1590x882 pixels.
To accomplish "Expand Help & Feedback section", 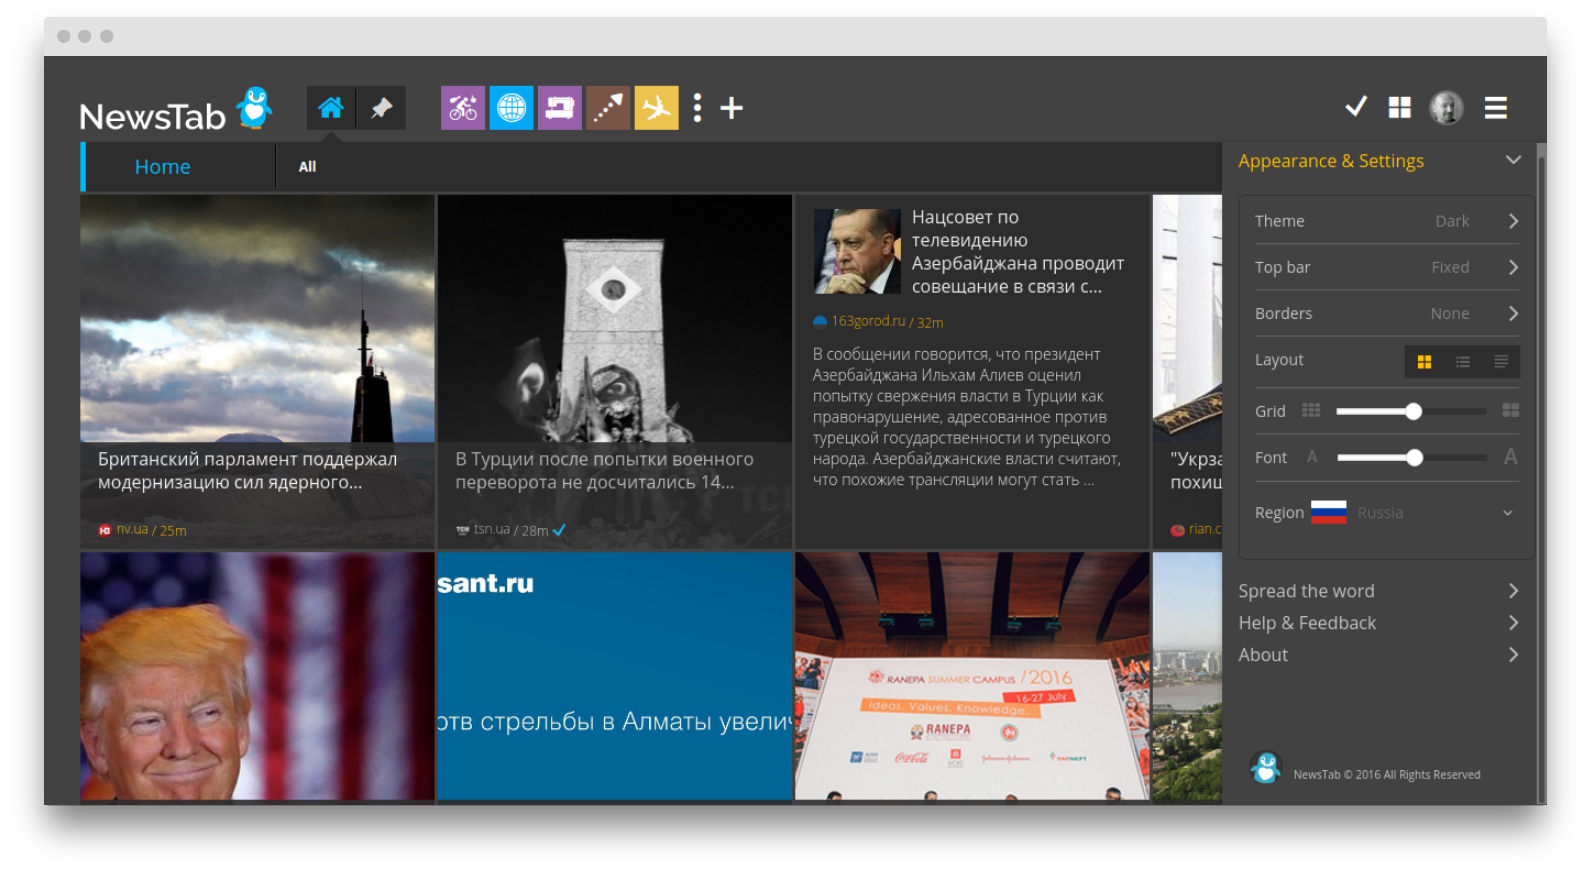I will 1378,623.
